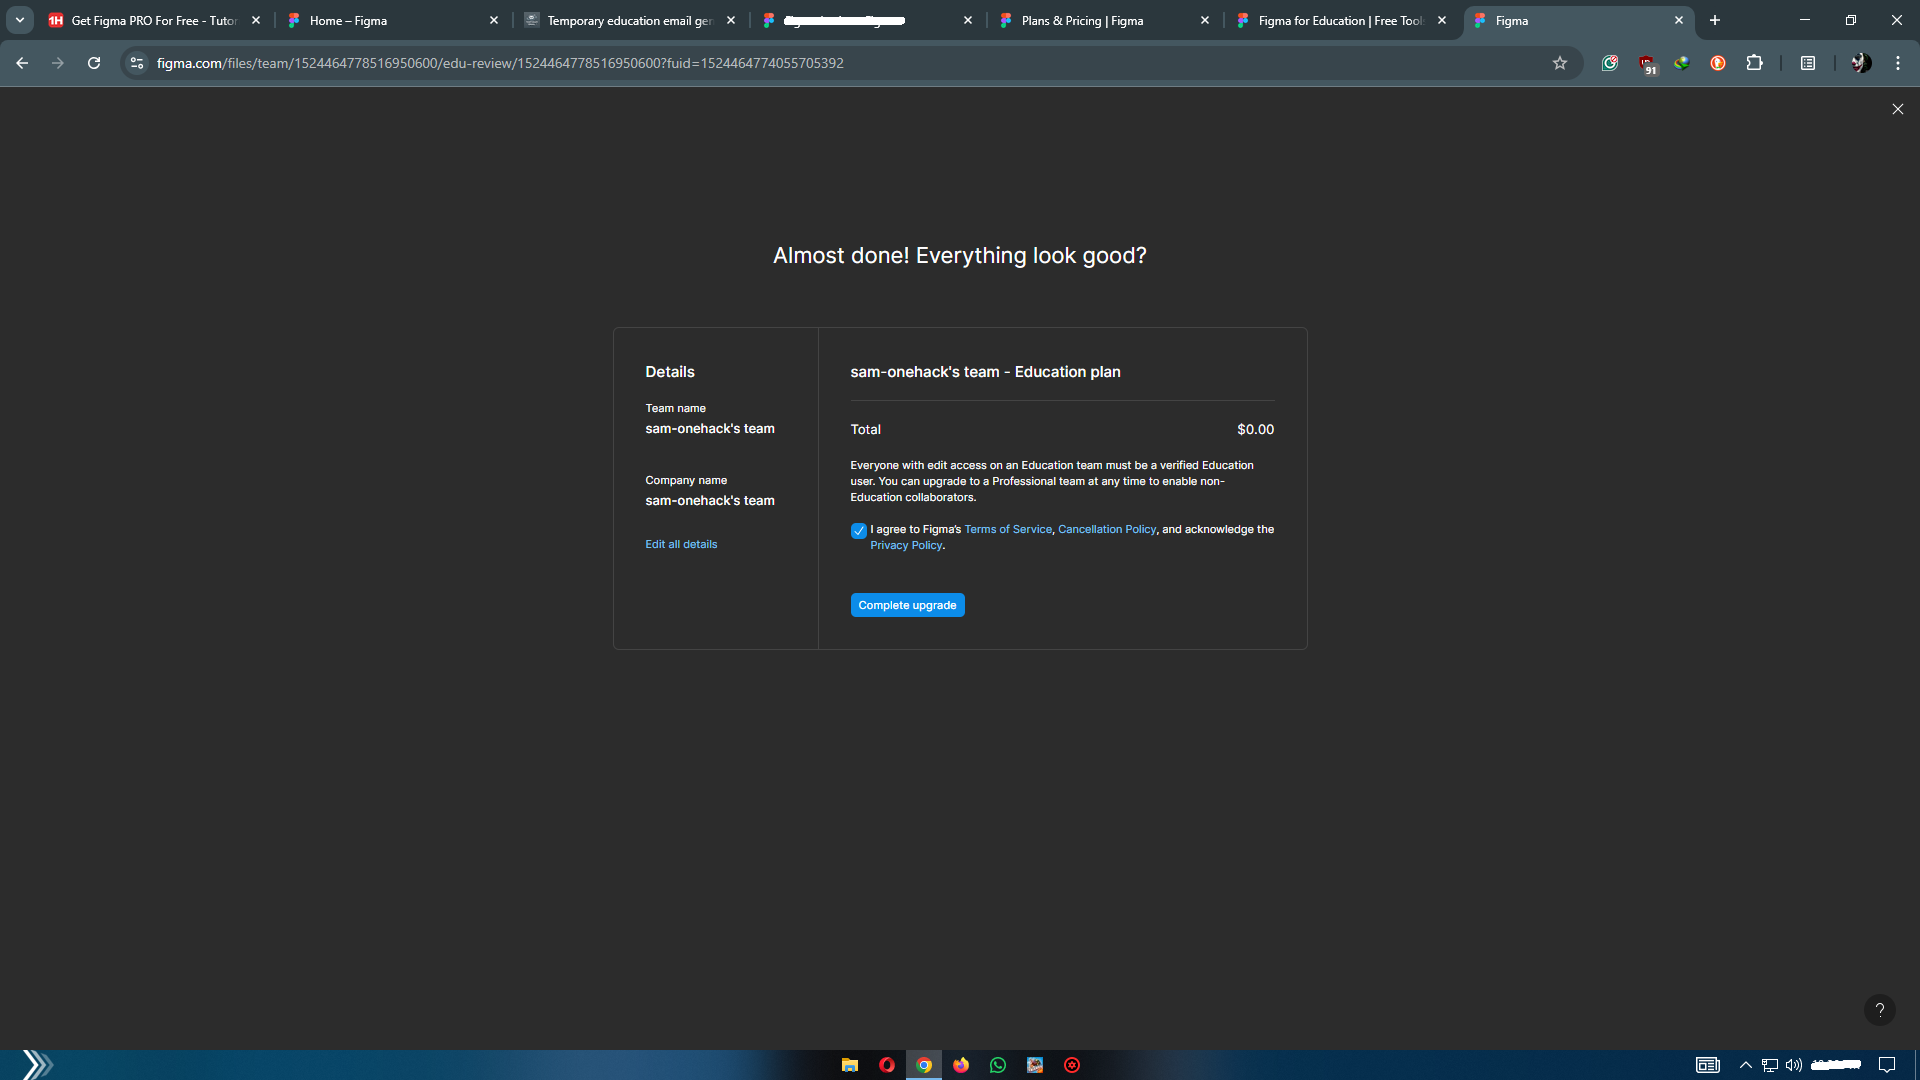The height and width of the screenshot is (1080, 1920).
Task: Open the notification center icon
Action: [1887, 1065]
